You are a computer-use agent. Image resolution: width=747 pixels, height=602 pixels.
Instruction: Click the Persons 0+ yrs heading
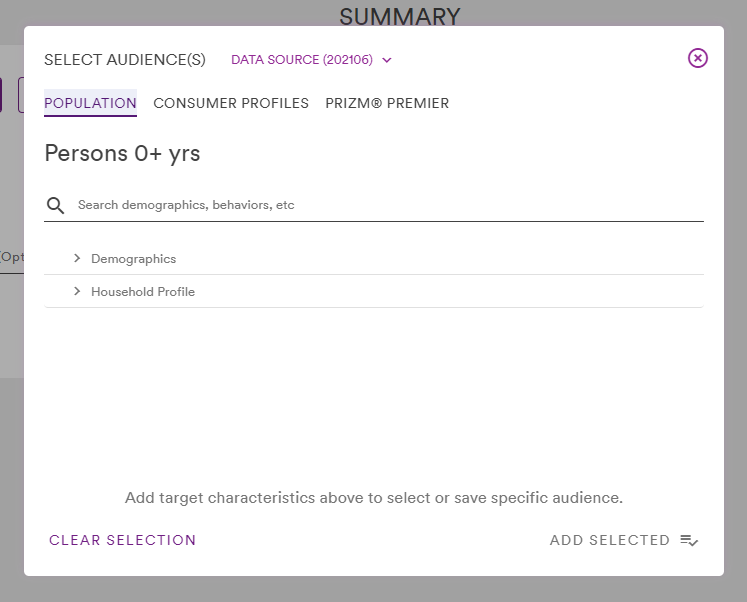click(122, 153)
